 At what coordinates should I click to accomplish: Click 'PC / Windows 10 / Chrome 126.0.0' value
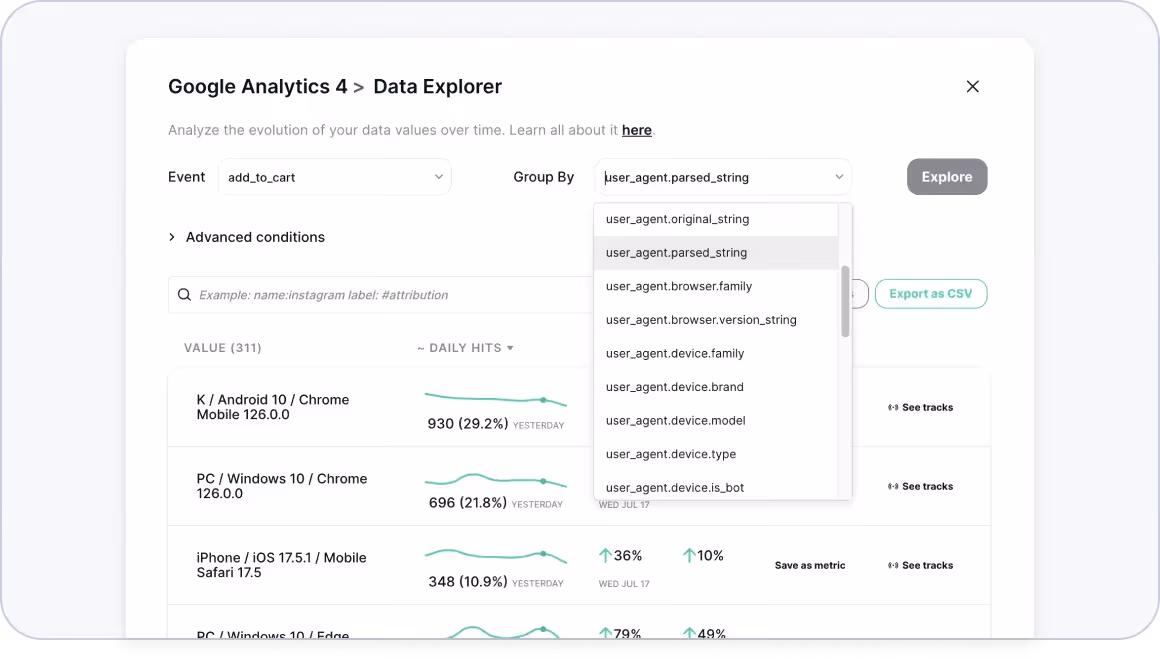click(281, 487)
